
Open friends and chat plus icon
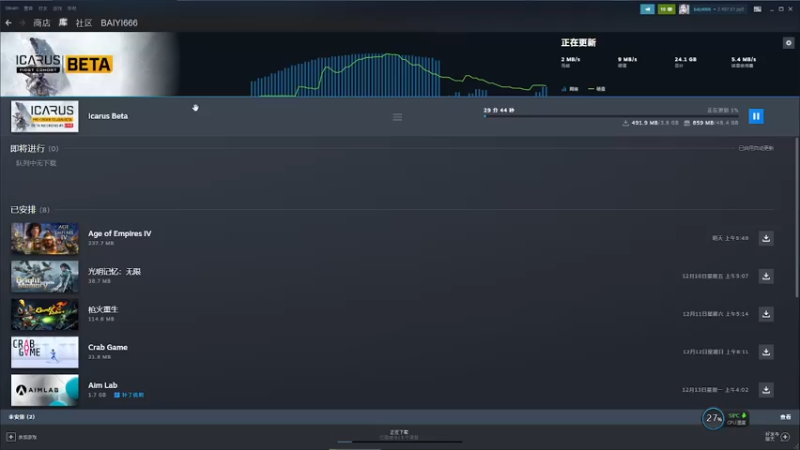coord(785,437)
